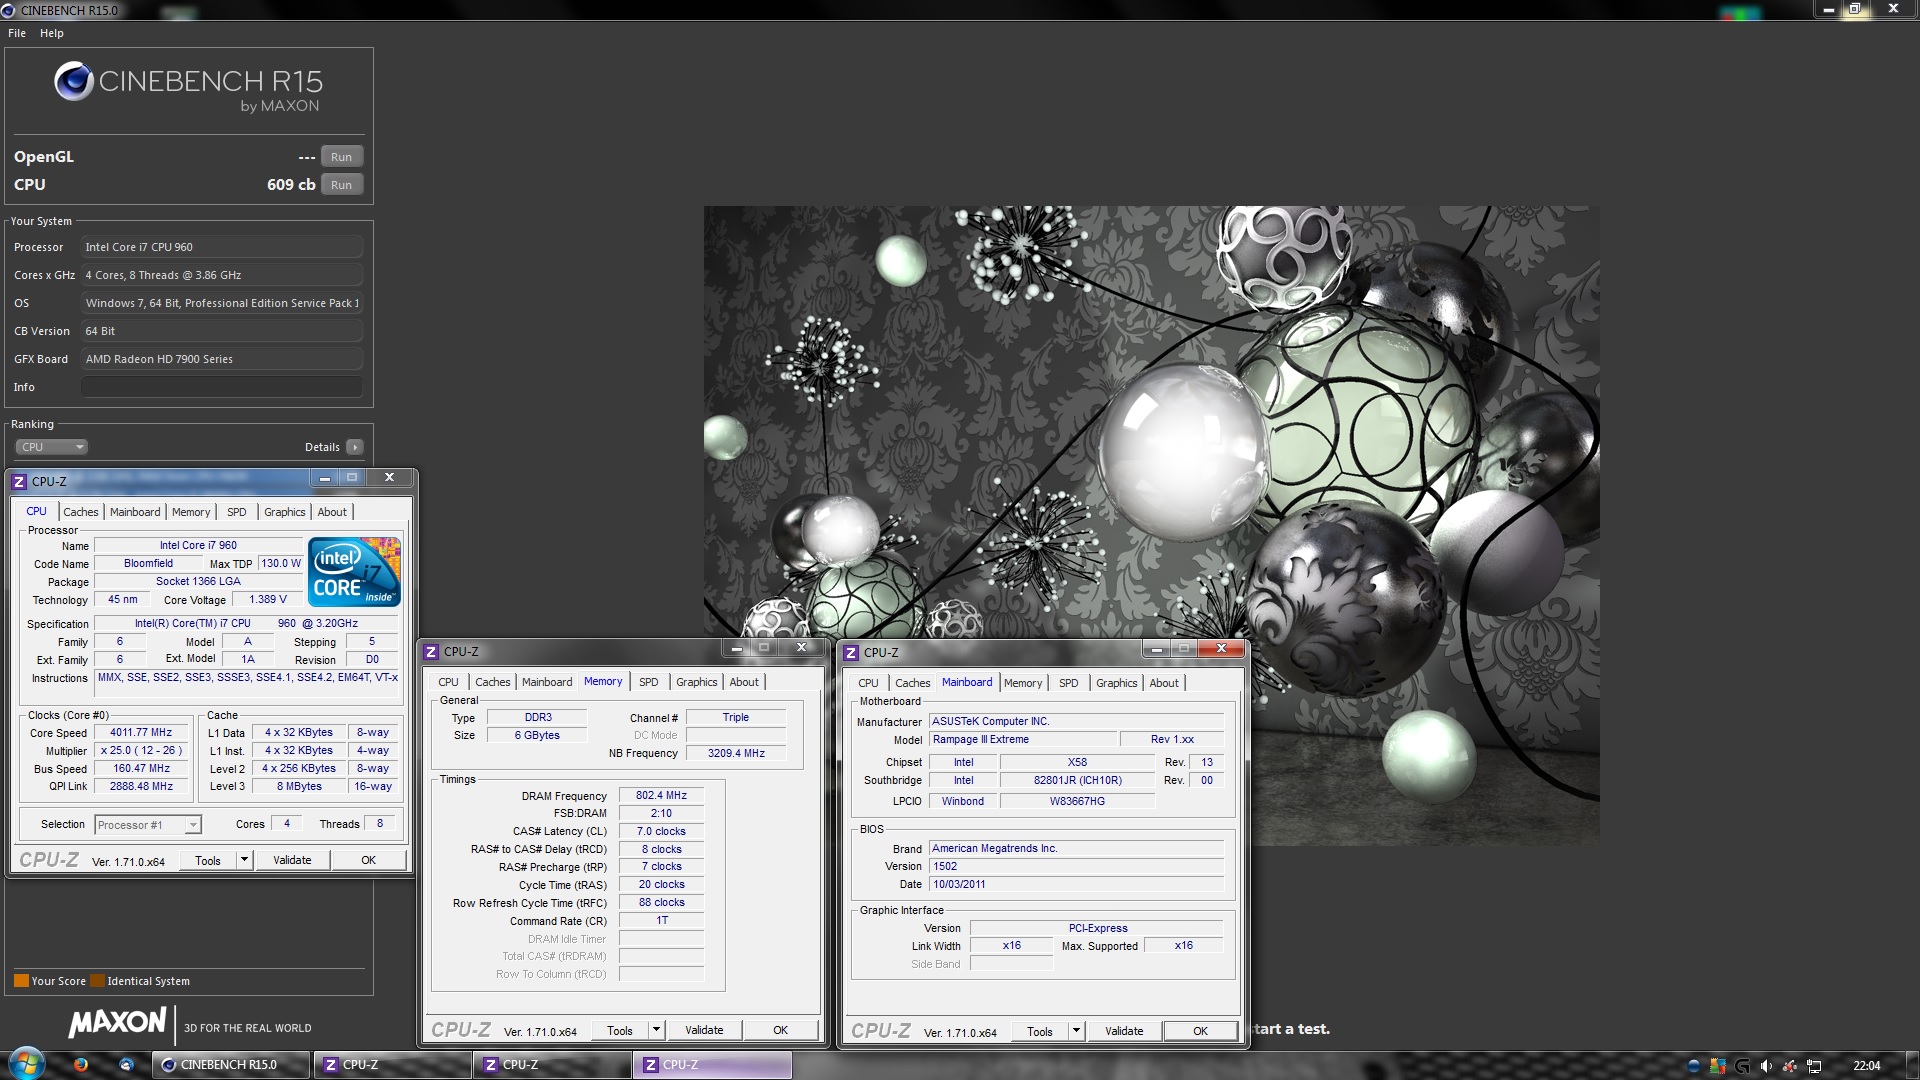1920x1080 pixels.
Task: Click Tools button in Mainboard CPU-Z window
Action: click(1040, 1031)
